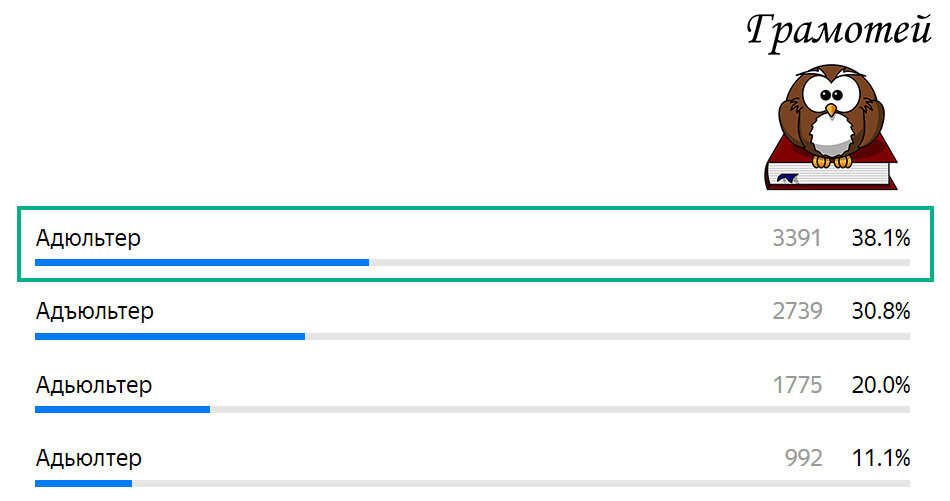Select the Адюльтер poll option
The width and height of the screenshot is (950, 501).
[88, 238]
